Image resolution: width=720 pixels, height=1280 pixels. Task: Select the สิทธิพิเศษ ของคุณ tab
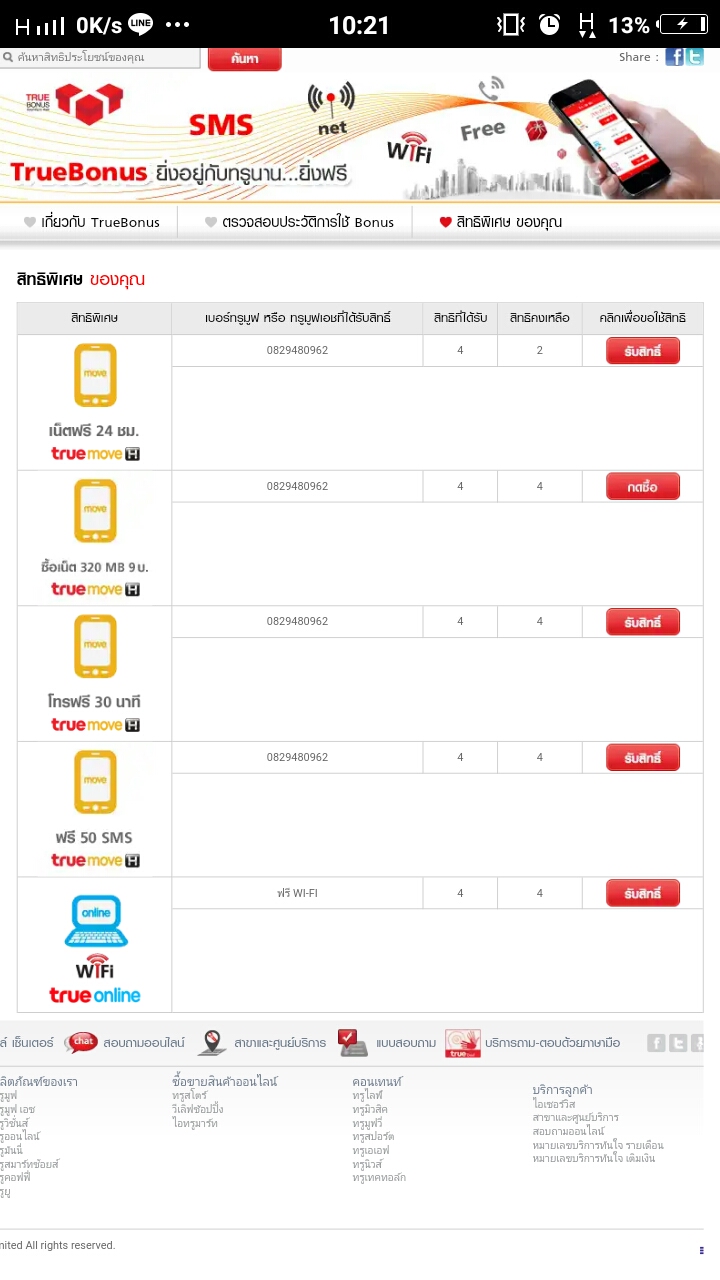point(500,222)
